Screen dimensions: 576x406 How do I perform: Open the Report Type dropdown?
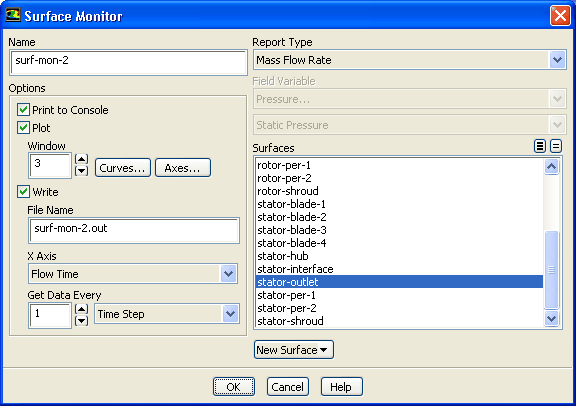(557, 60)
